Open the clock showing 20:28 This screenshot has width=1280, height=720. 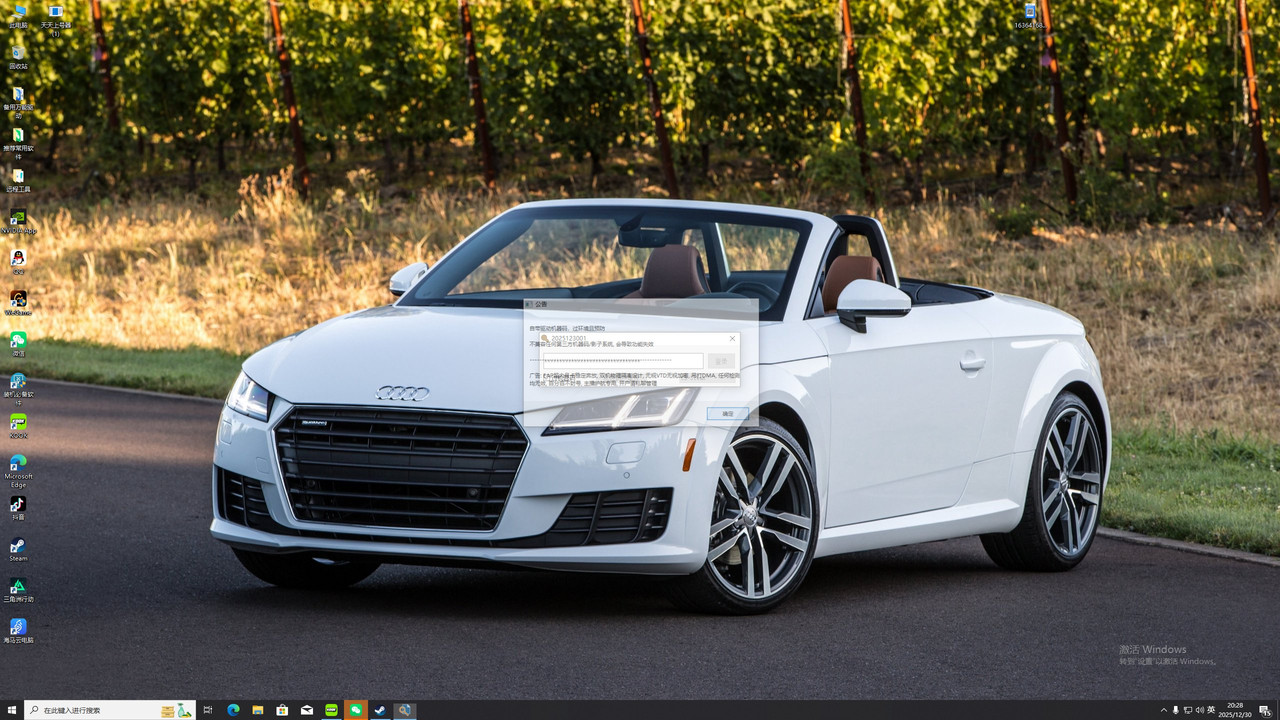tap(1235, 710)
